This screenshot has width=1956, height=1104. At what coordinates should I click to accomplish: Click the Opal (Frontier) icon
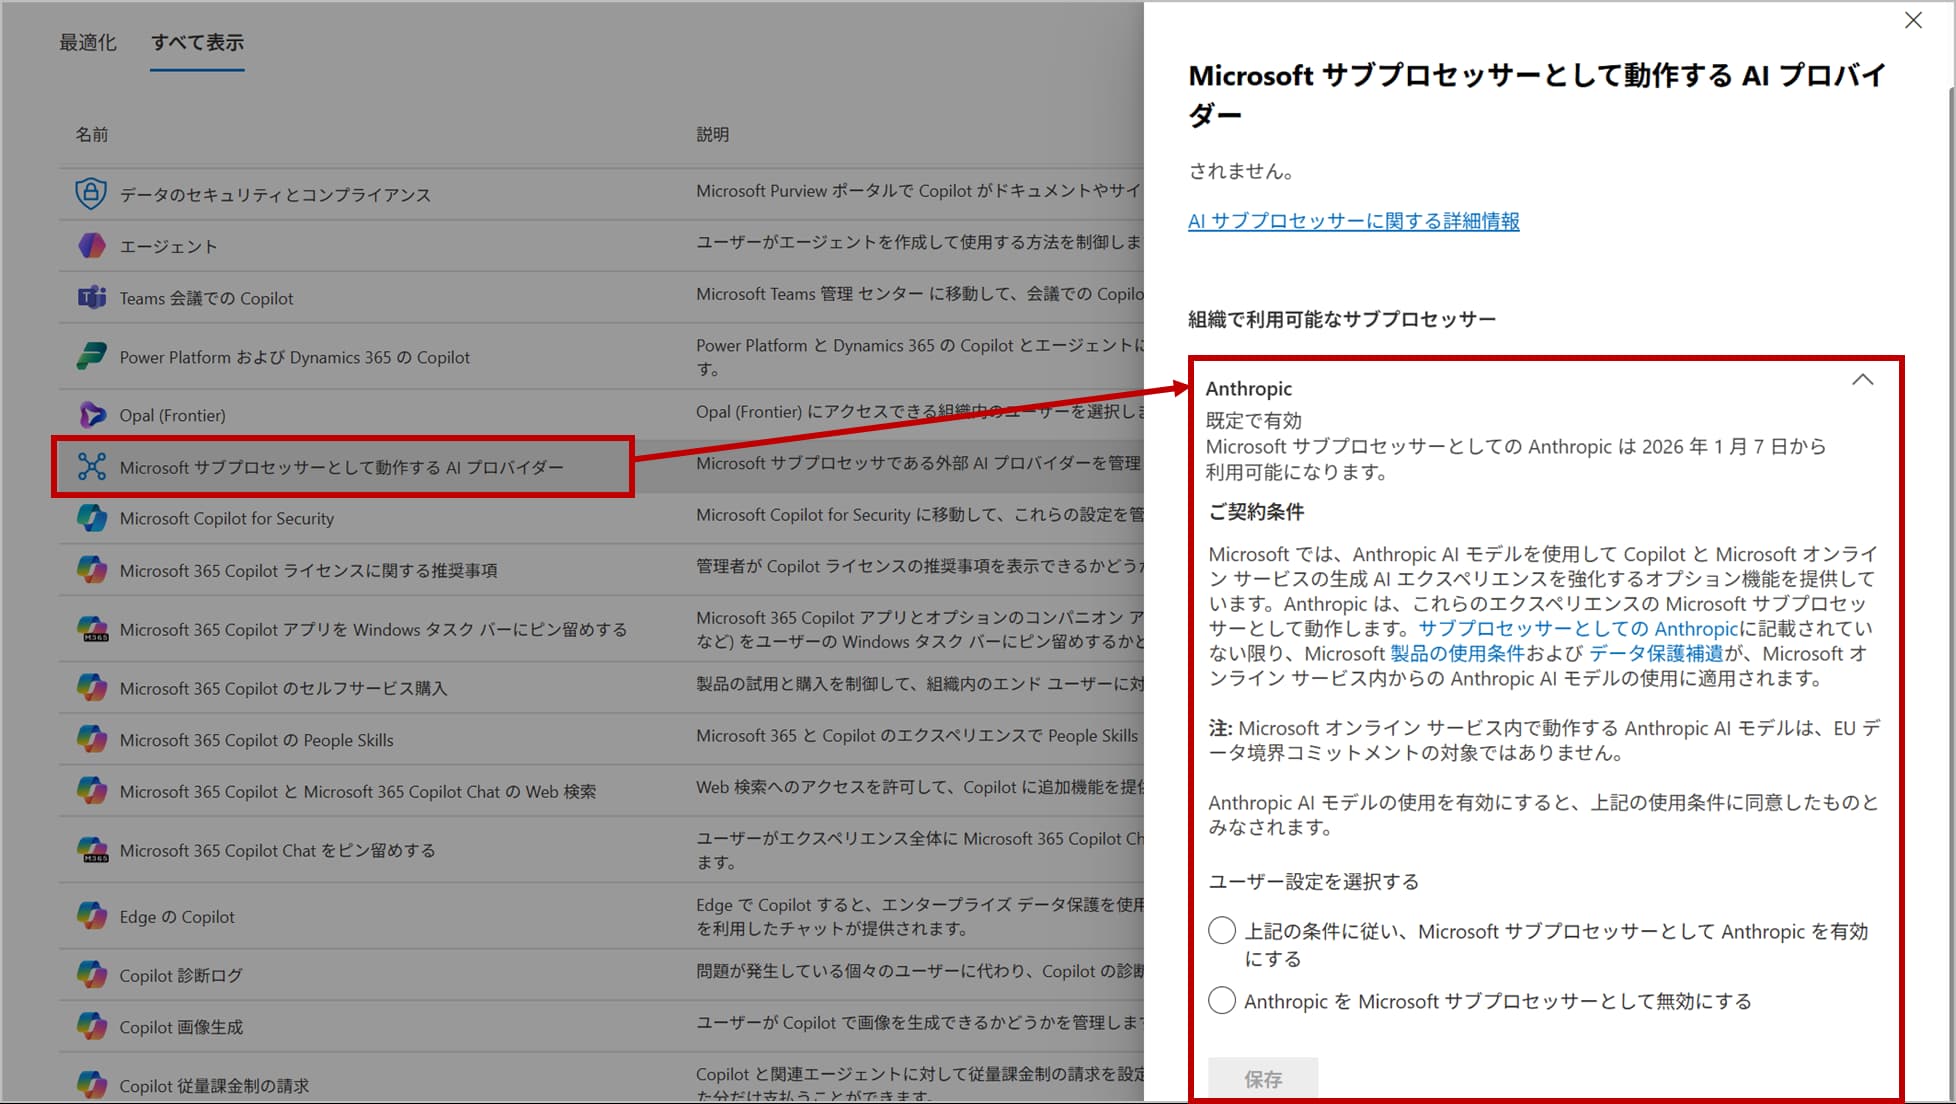tap(91, 414)
